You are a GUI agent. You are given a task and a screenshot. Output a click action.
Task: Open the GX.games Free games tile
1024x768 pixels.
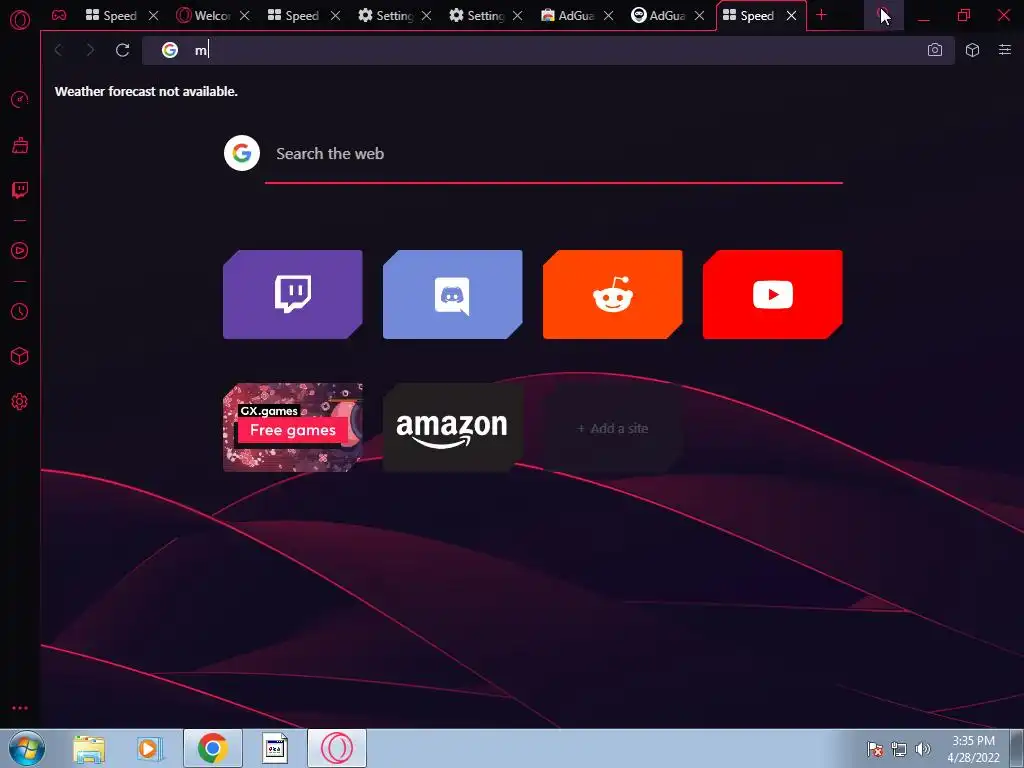point(293,427)
